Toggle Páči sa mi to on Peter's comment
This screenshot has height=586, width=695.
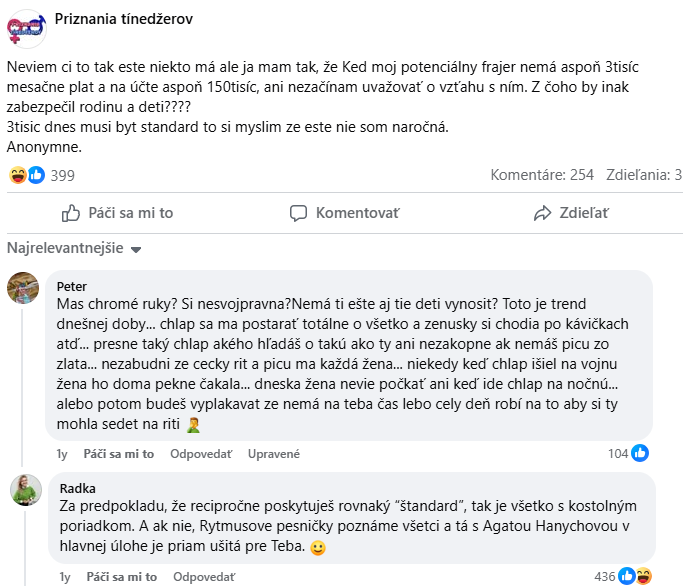(x=120, y=454)
